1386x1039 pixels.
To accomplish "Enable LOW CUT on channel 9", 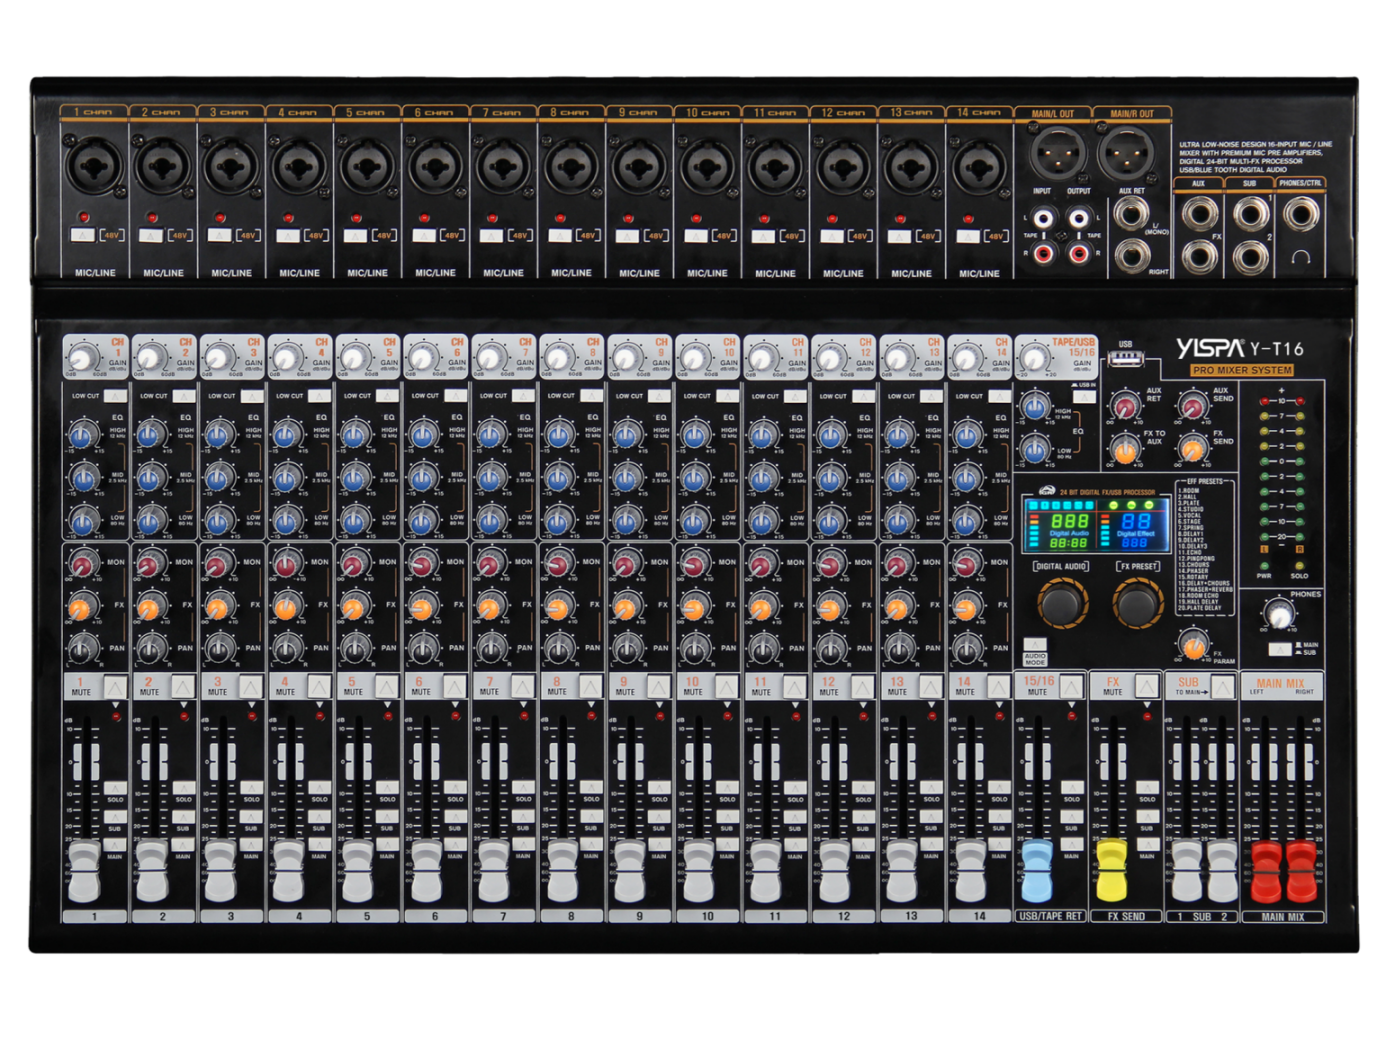I will (x=659, y=396).
